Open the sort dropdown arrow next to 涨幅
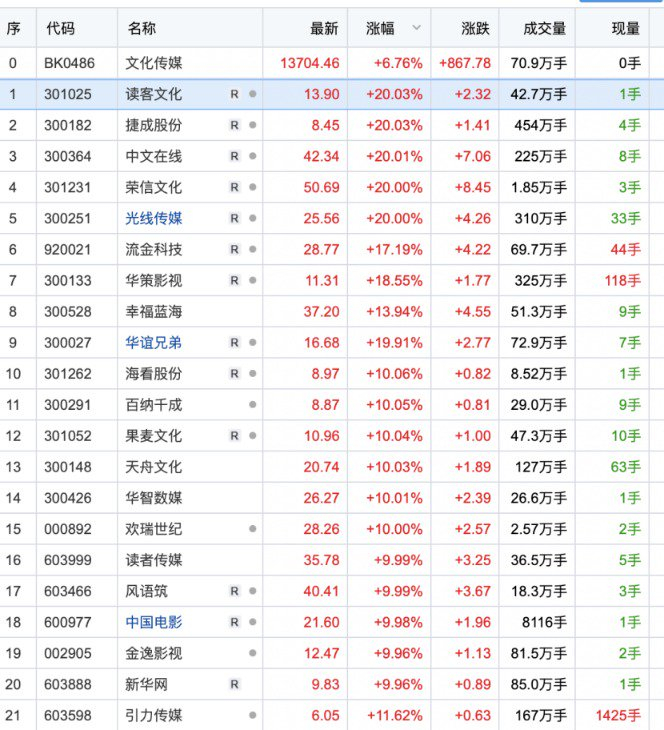Screen dimensions: 664x730 [x=417, y=28]
